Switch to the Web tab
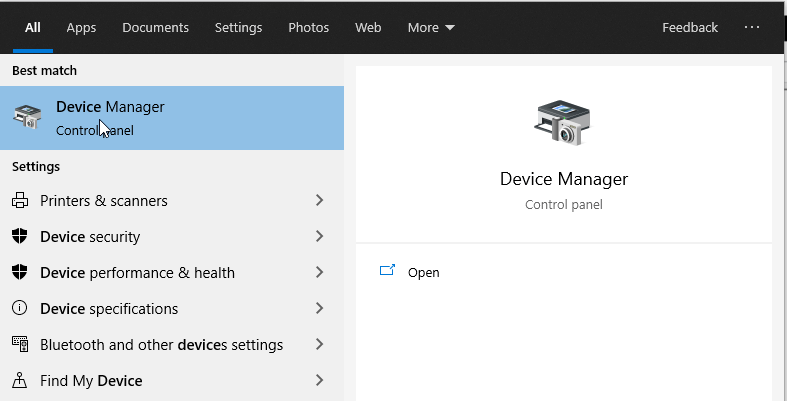This screenshot has height=401, width=787. 368,28
